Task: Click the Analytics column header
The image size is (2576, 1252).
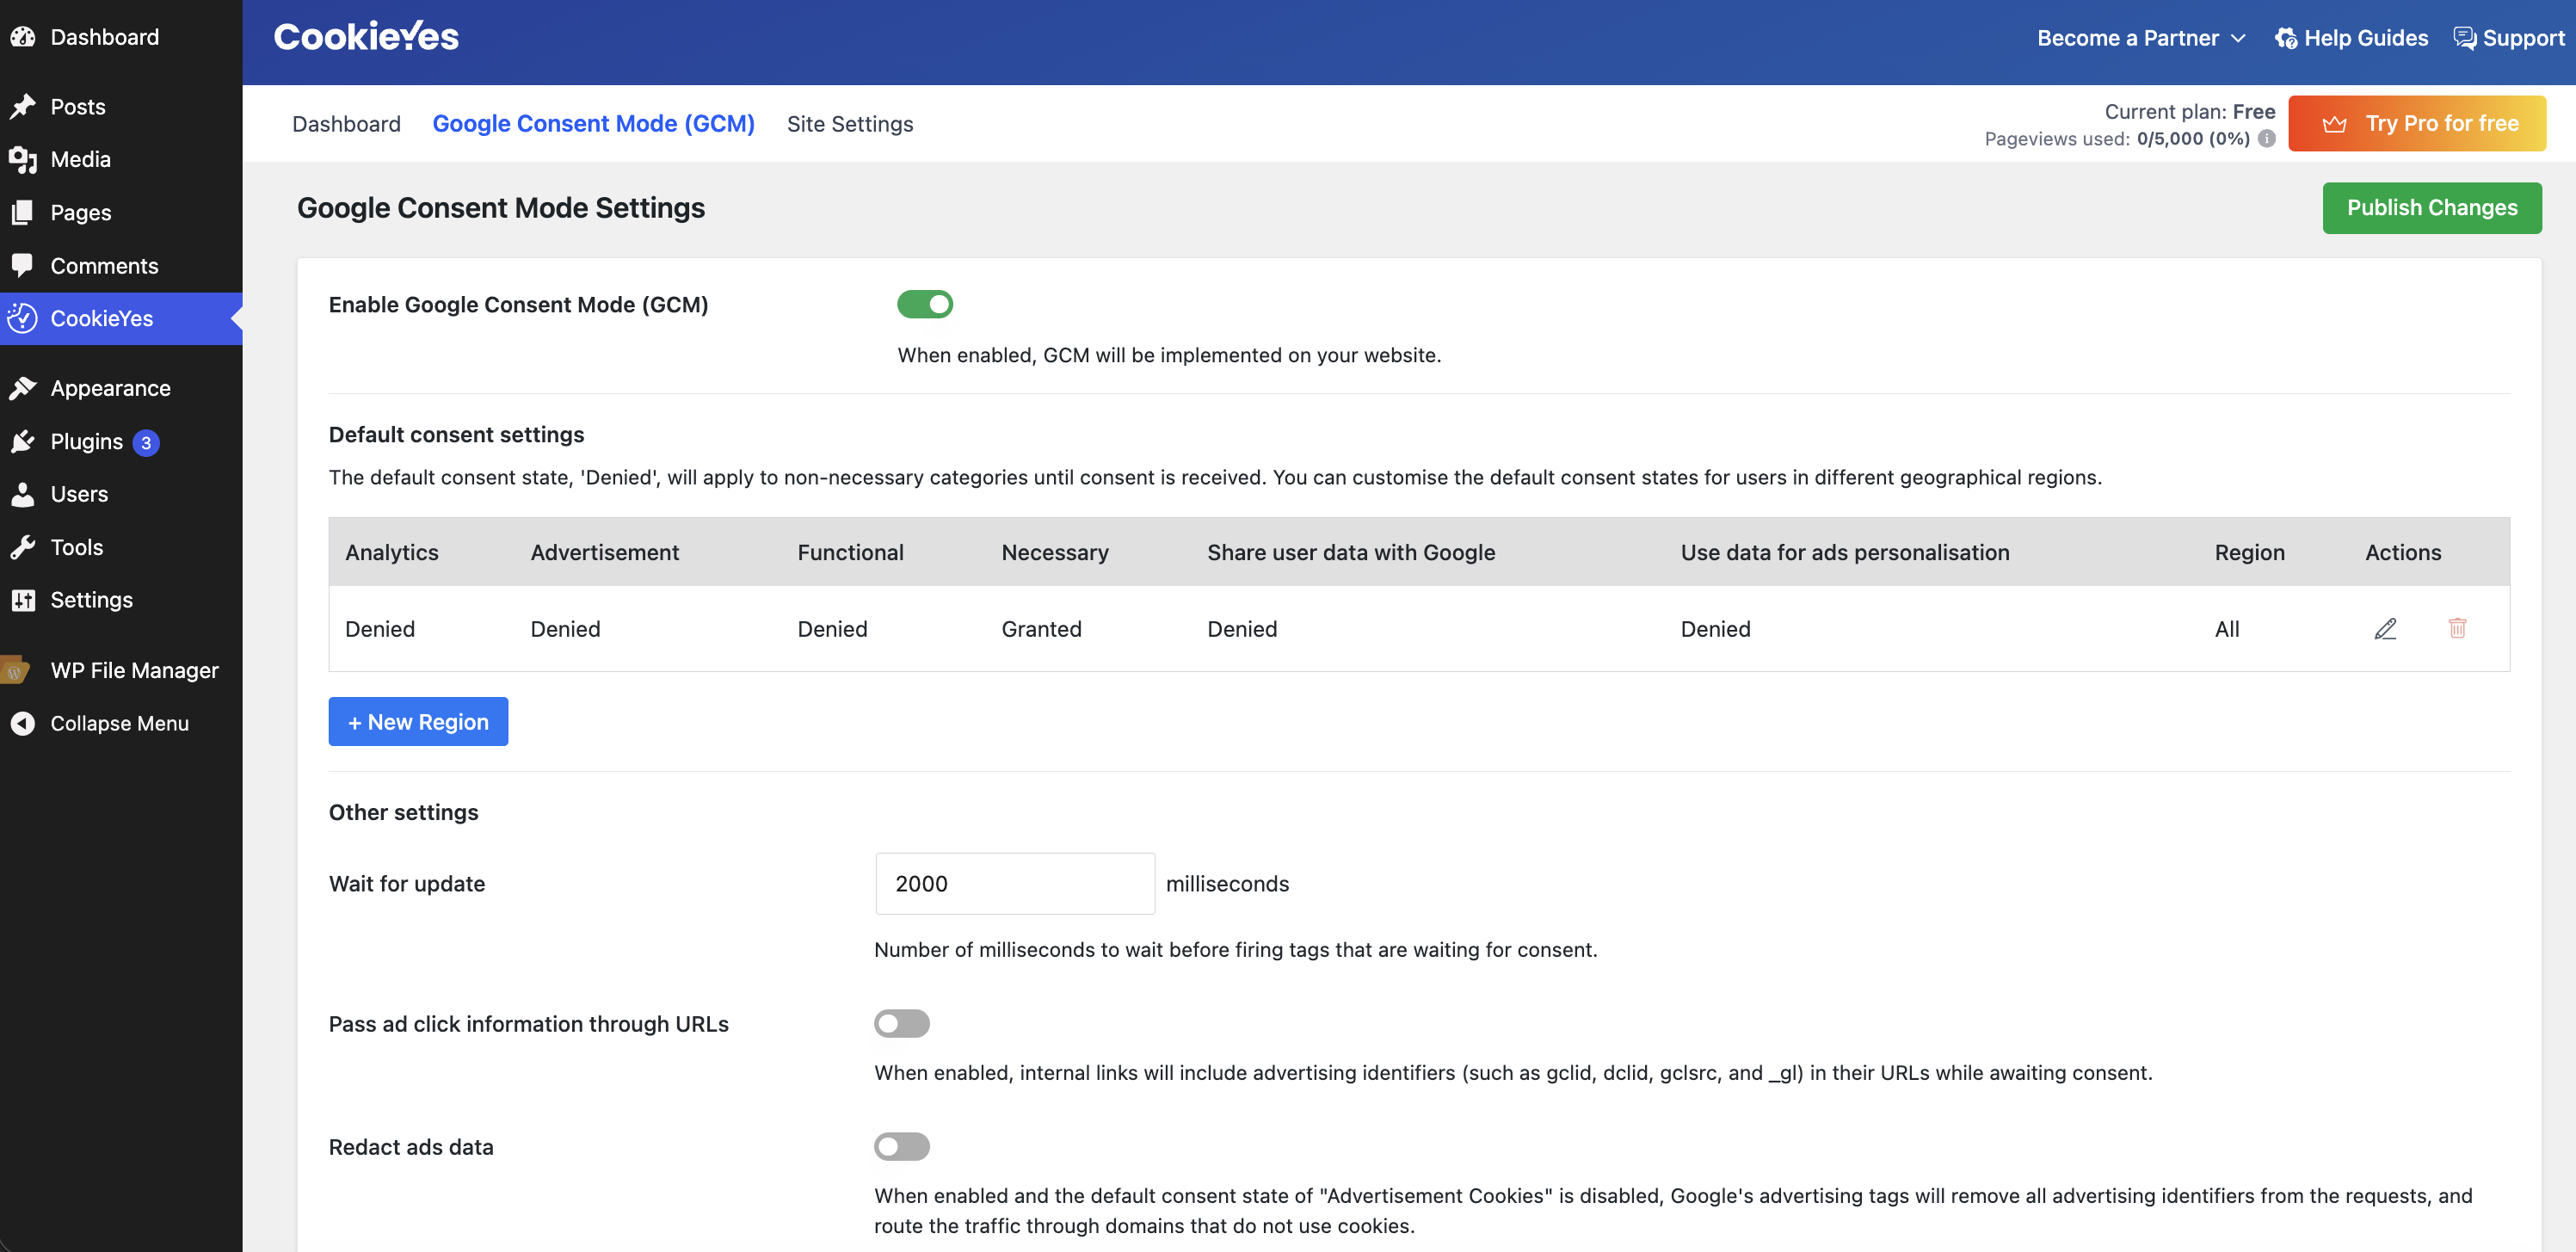Action: point(391,552)
